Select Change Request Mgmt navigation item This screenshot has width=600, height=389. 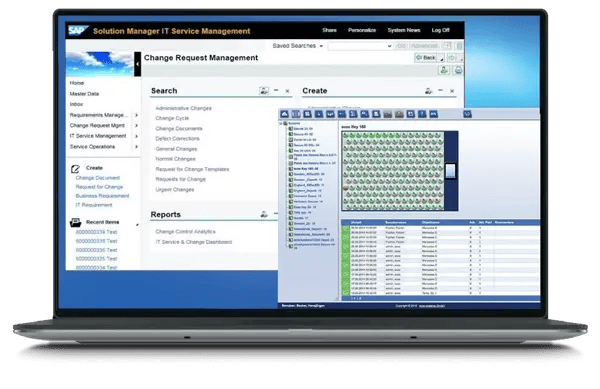pyautogui.click(x=97, y=125)
